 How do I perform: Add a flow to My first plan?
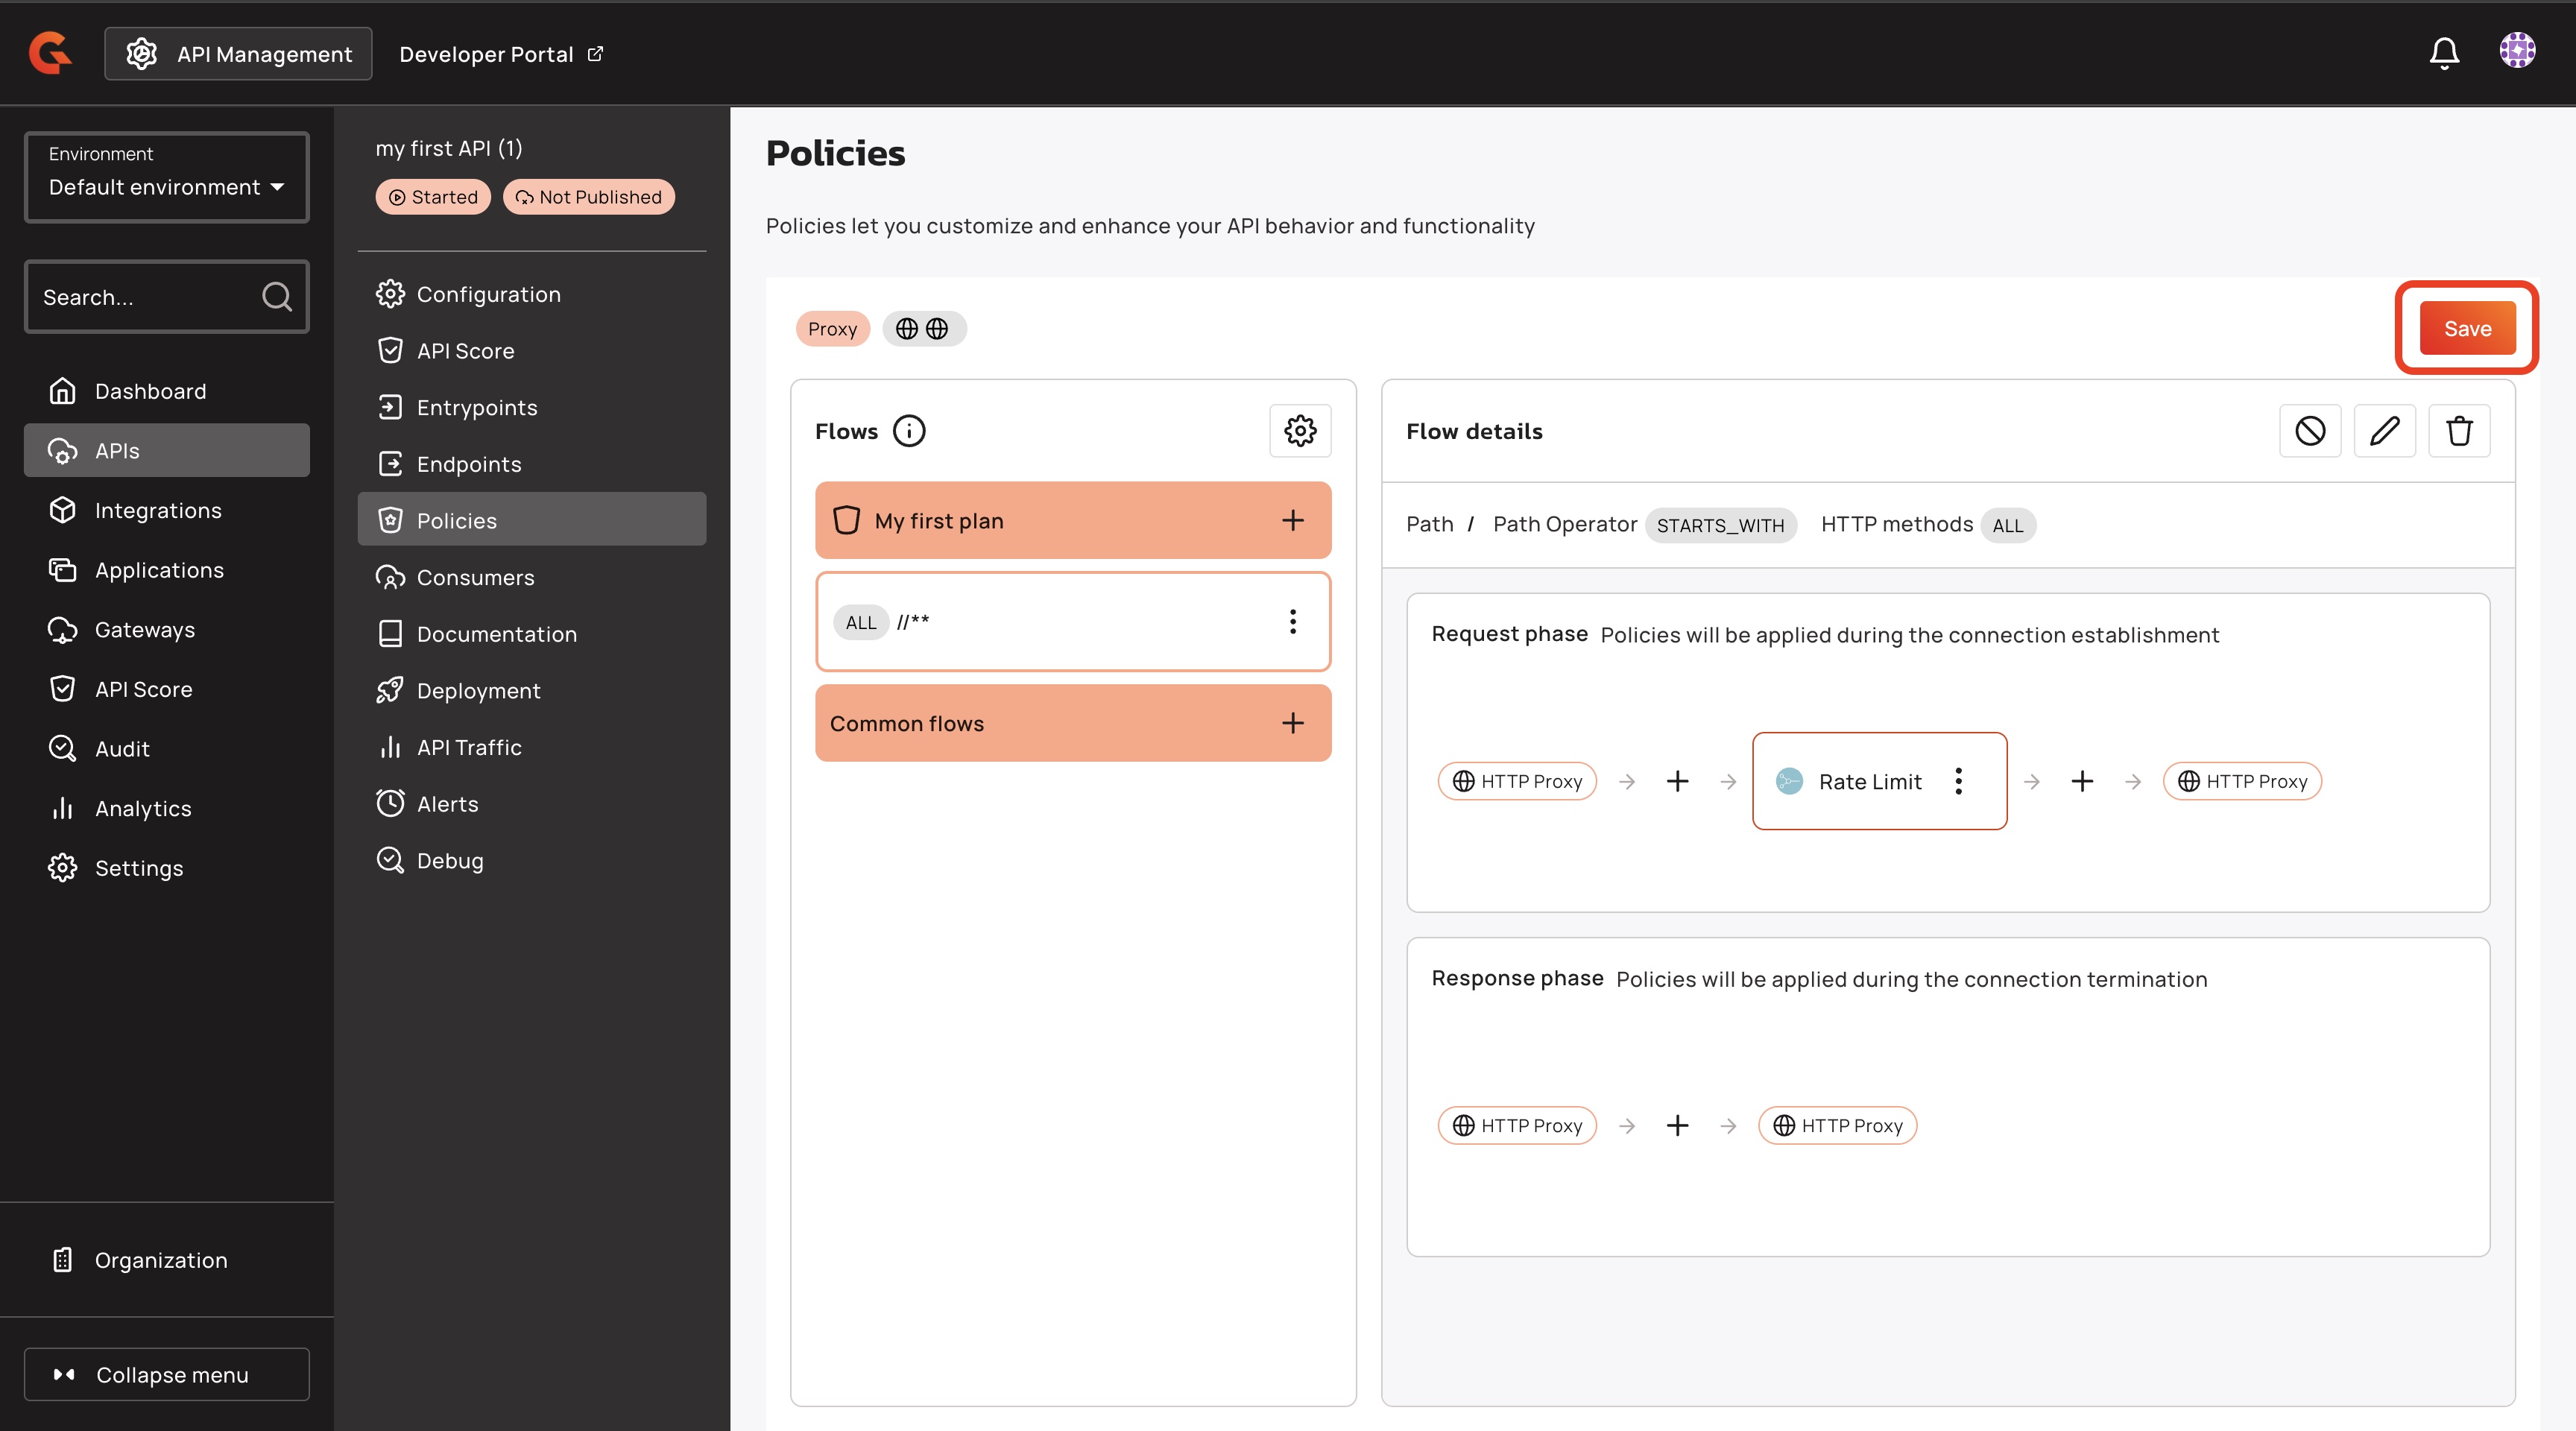1292,520
